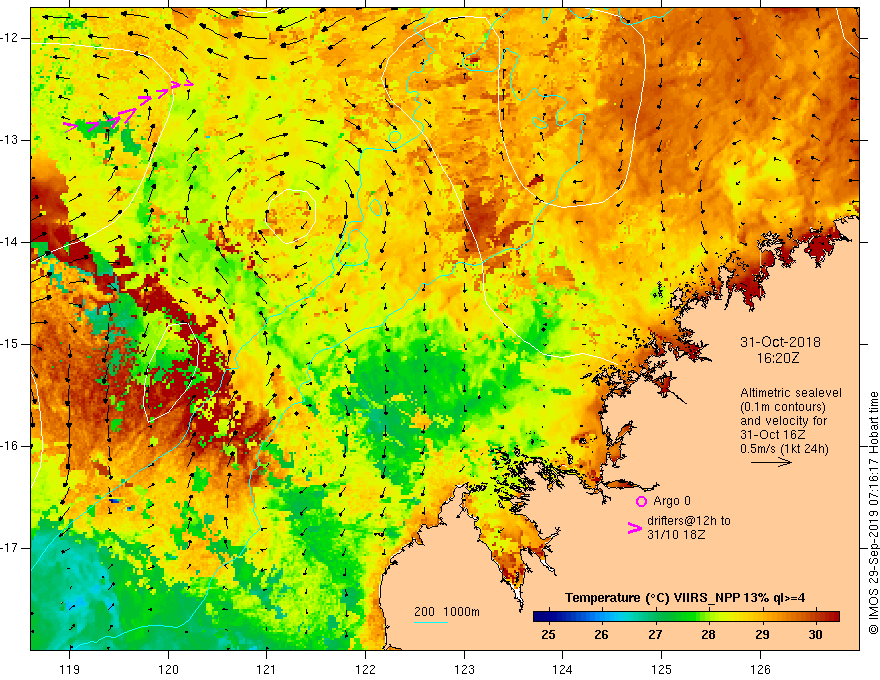Click the magenta Argo 0 circle marker
Screen dimensions: 880x680
point(641,501)
